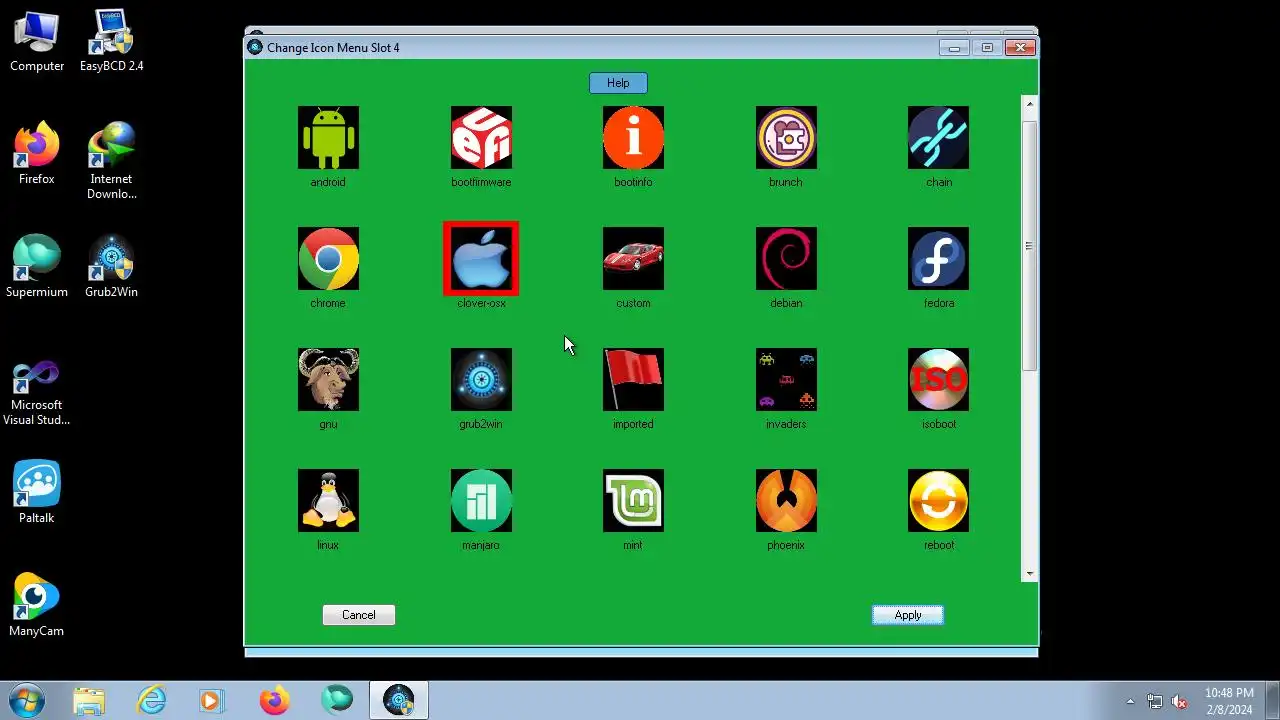This screenshot has height=720, width=1280.
Task: Launch Internet Explorer from the taskbar
Action: pyautogui.click(x=152, y=701)
